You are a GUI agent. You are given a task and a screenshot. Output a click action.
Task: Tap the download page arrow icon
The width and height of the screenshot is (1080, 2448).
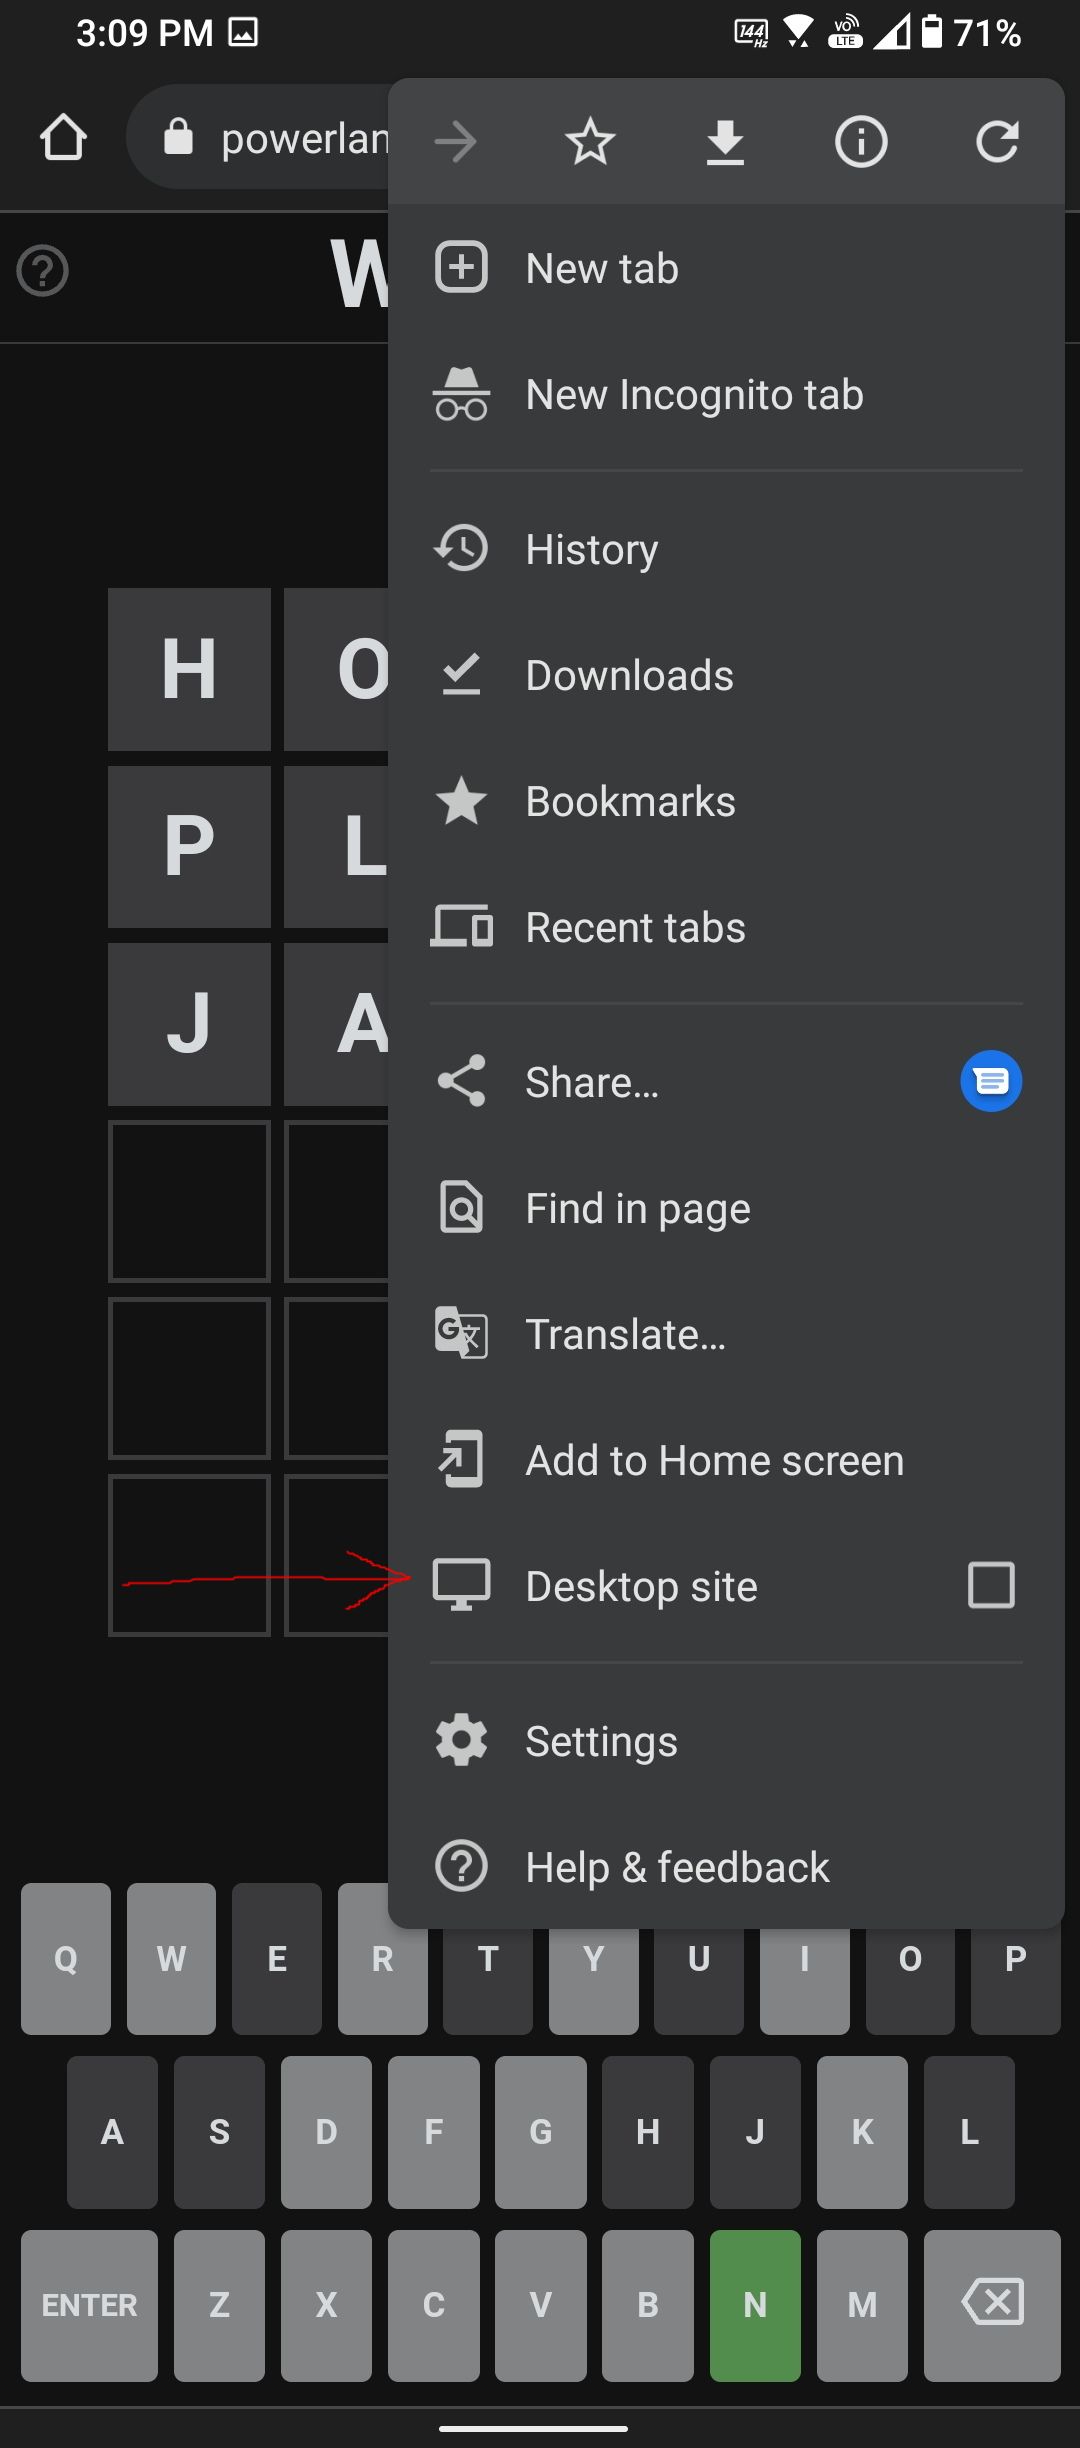click(x=725, y=141)
